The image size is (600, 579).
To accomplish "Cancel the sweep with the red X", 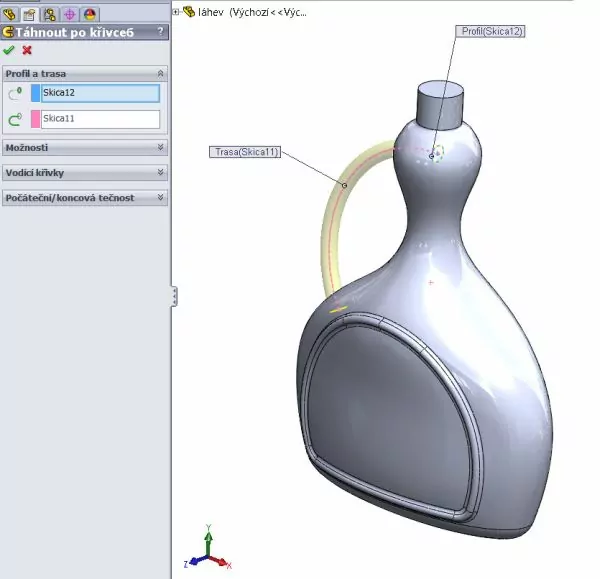I will point(27,50).
